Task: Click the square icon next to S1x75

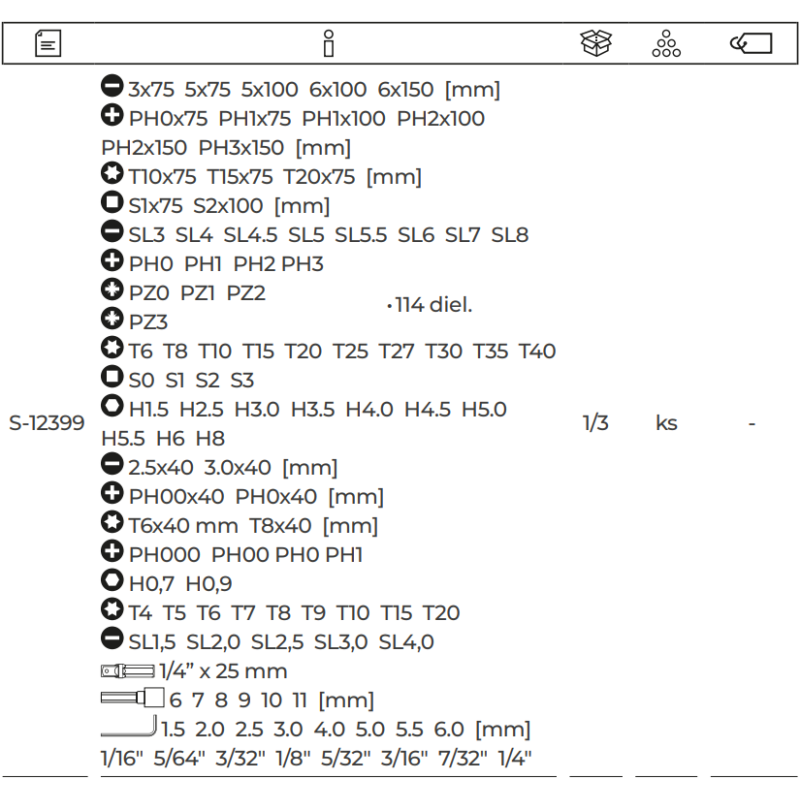Action: pos(113,206)
